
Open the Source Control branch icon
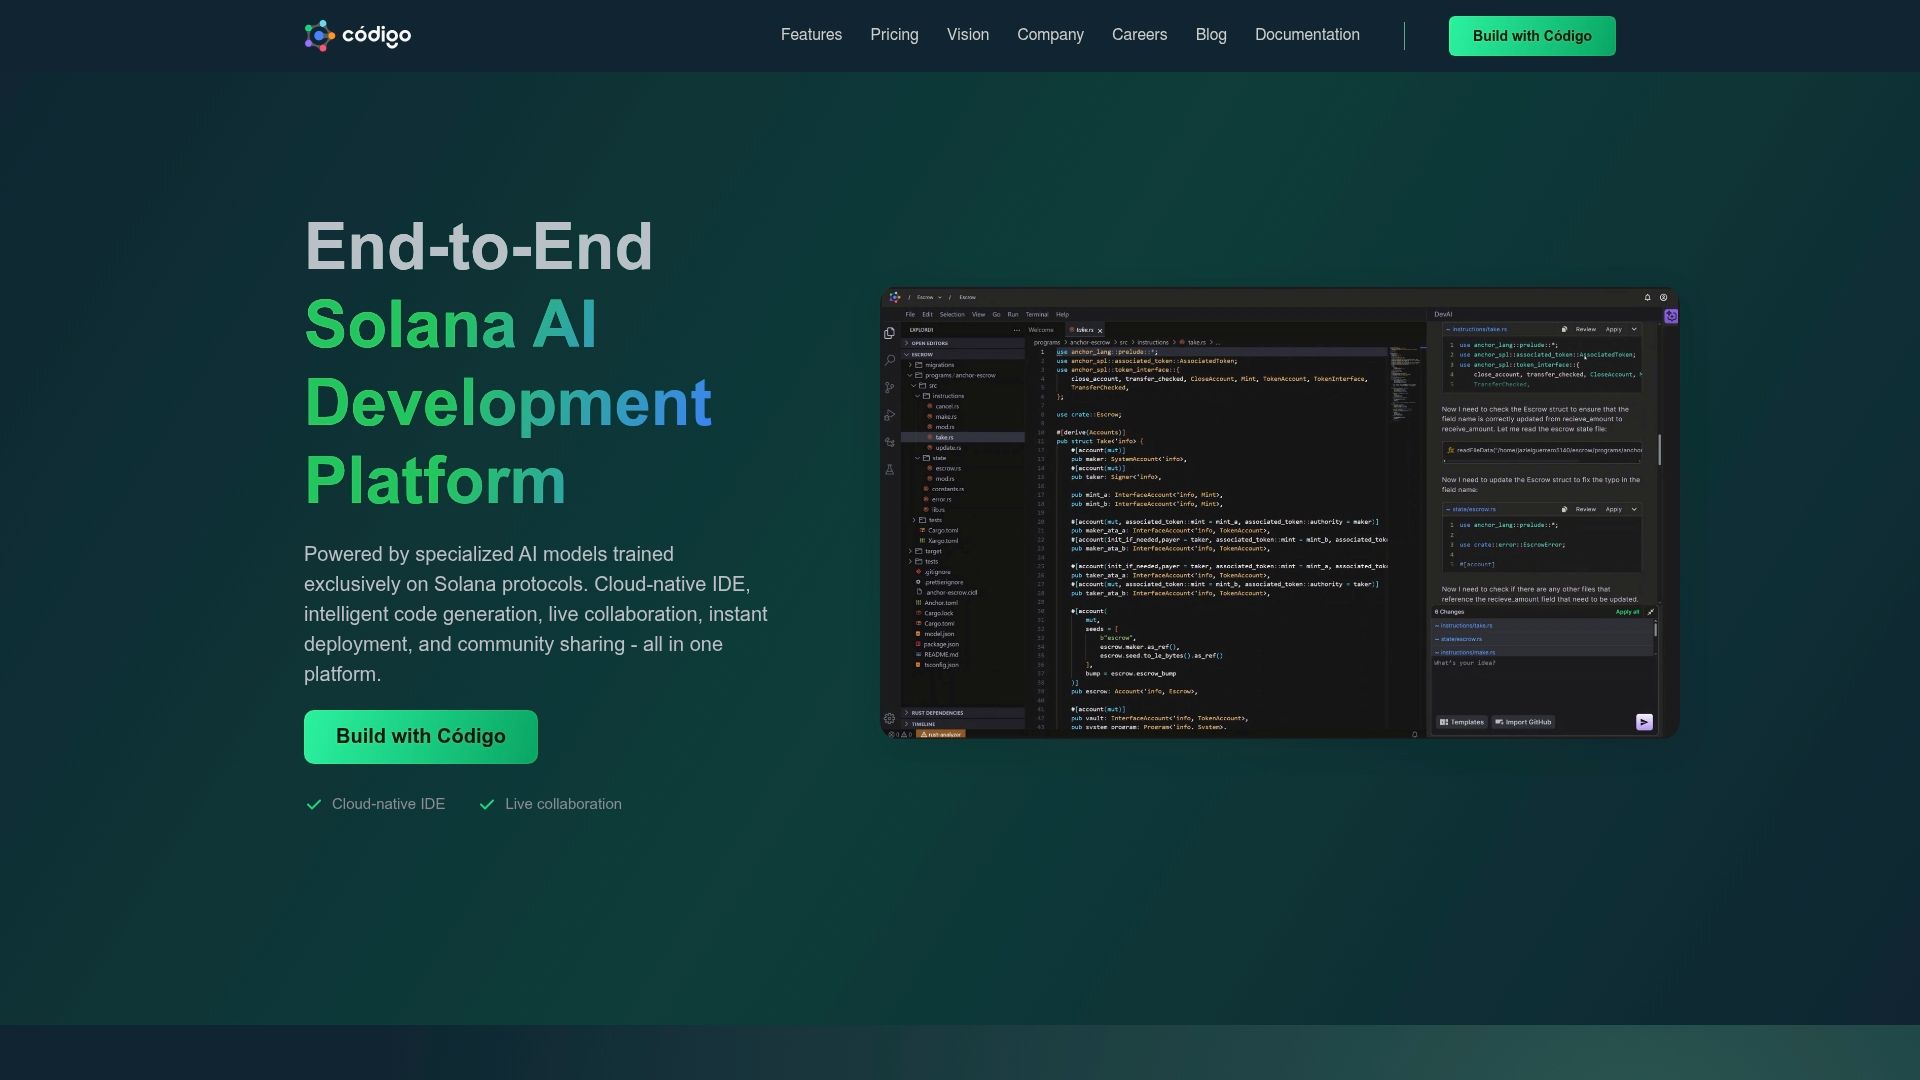tap(889, 387)
